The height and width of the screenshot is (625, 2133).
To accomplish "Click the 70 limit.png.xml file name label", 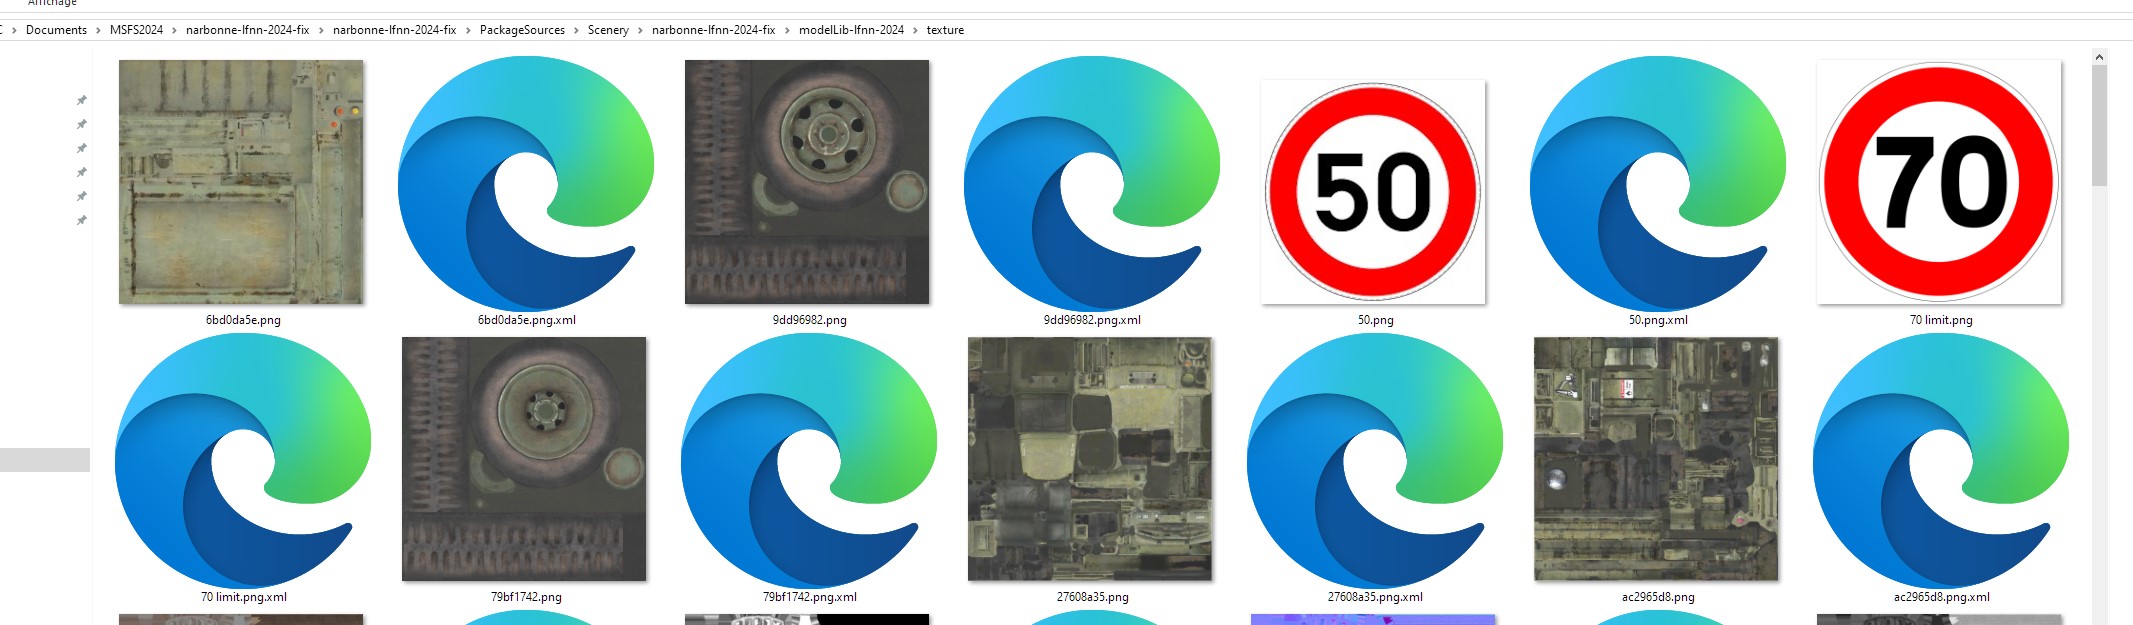I will [x=243, y=597].
